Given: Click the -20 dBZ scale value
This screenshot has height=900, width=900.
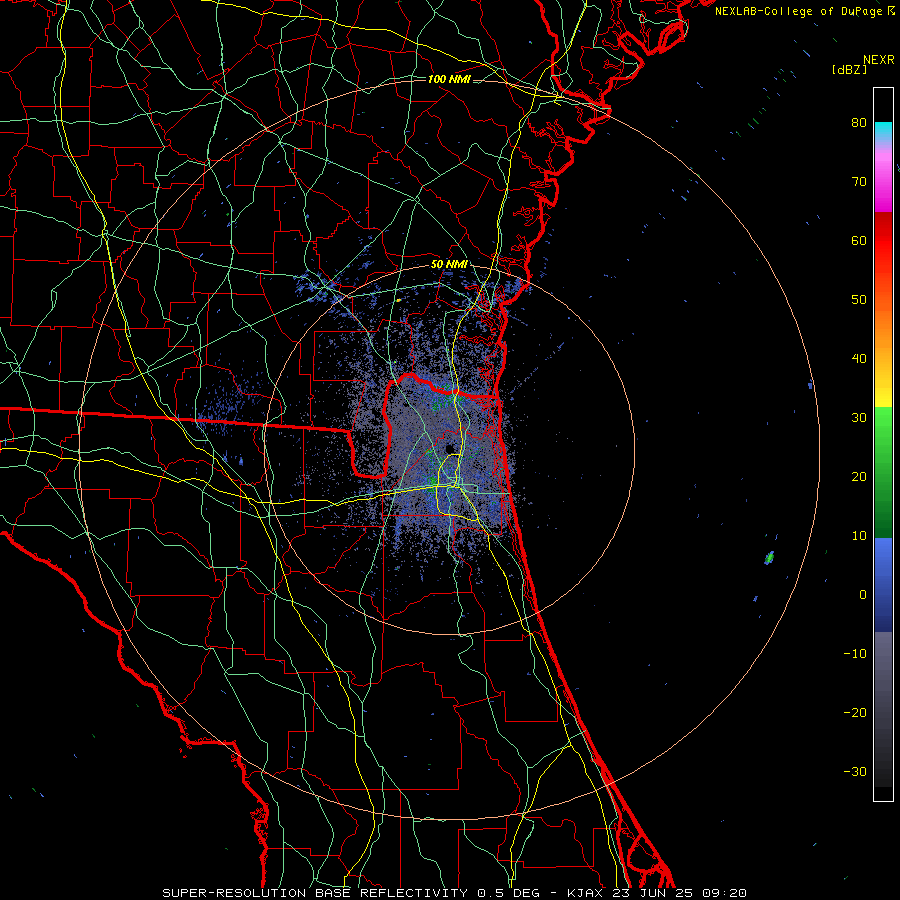Looking at the screenshot, I should [855, 712].
